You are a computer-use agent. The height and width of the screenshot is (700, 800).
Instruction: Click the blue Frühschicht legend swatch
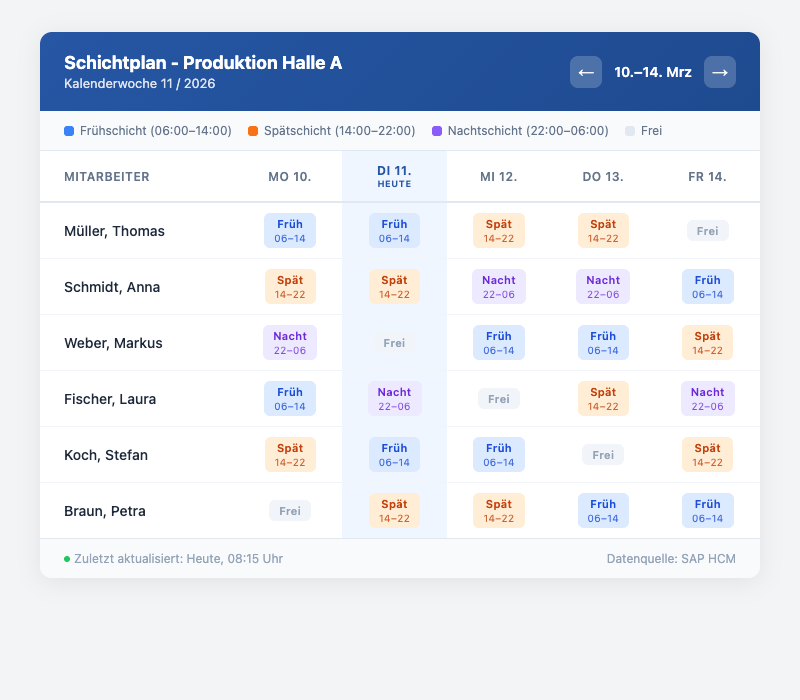68,131
